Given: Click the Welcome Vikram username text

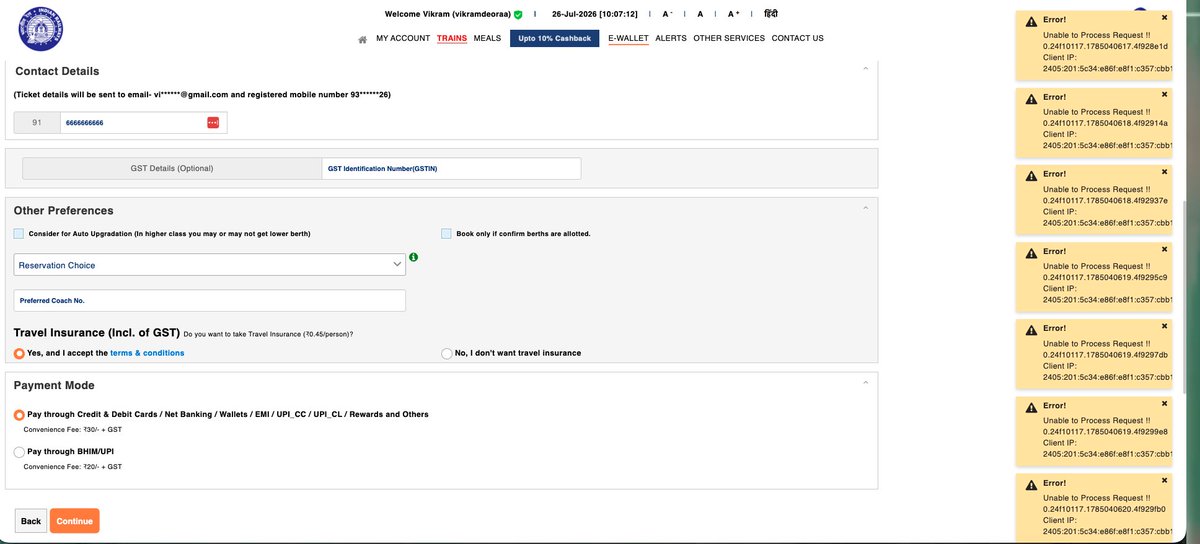Looking at the screenshot, I should [x=448, y=15].
